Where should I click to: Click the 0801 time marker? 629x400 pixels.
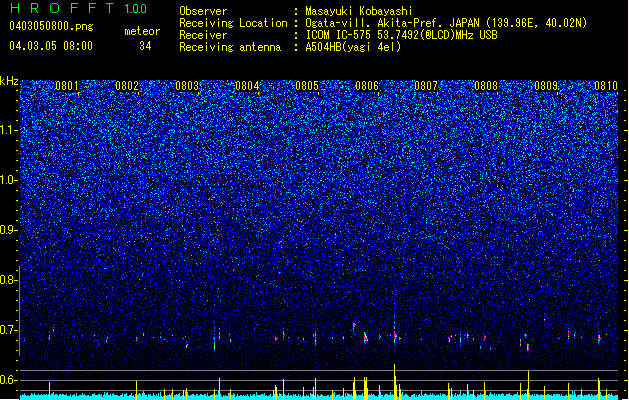point(67,86)
